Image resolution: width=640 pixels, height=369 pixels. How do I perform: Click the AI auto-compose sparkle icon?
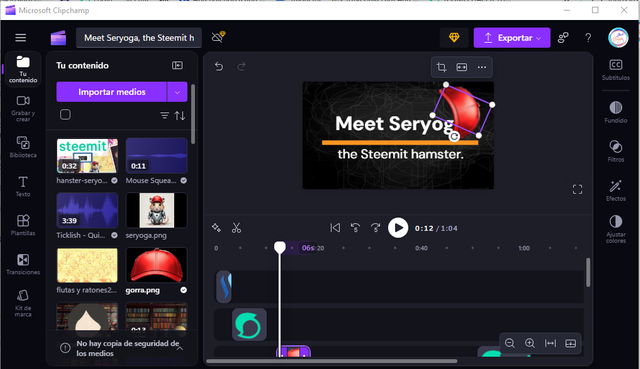point(216,228)
